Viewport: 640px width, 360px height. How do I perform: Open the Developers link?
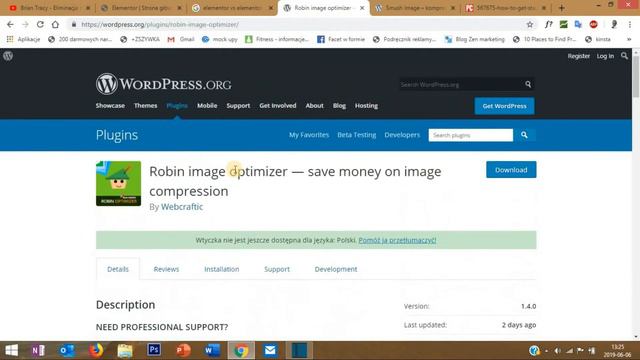[x=402, y=135]
